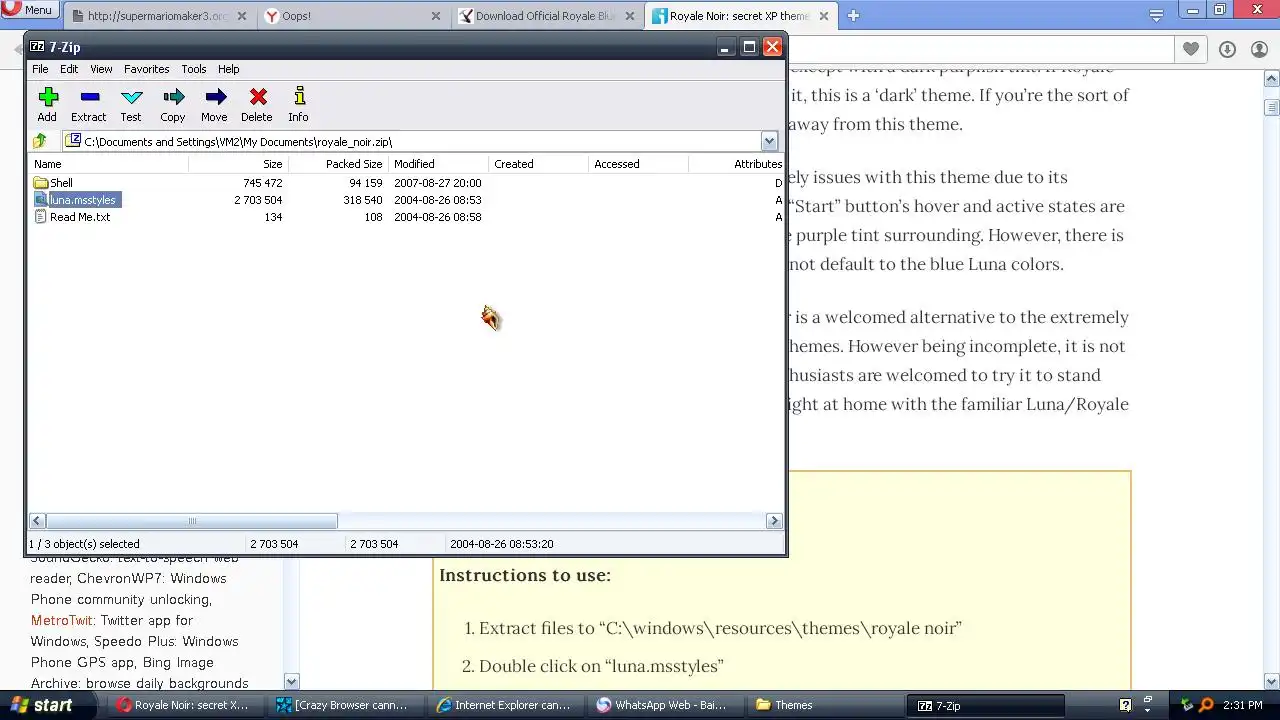Click the 7-Zip taskbar button

(x=987, y=705)
